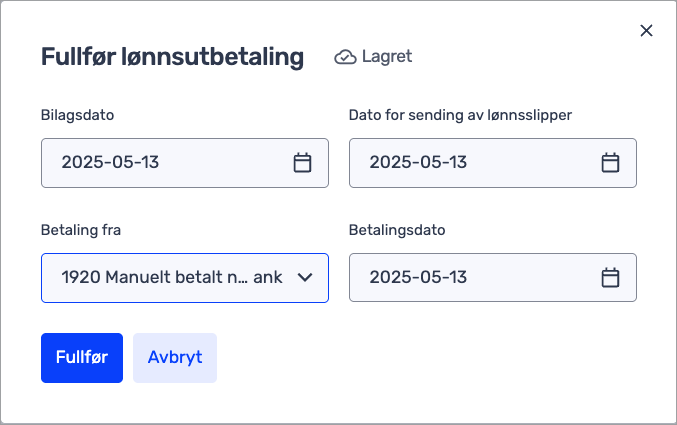Close the dialog with the X icon
Image resolution: width=677 pixels, height=425 pixels.
tap(646, 31)
